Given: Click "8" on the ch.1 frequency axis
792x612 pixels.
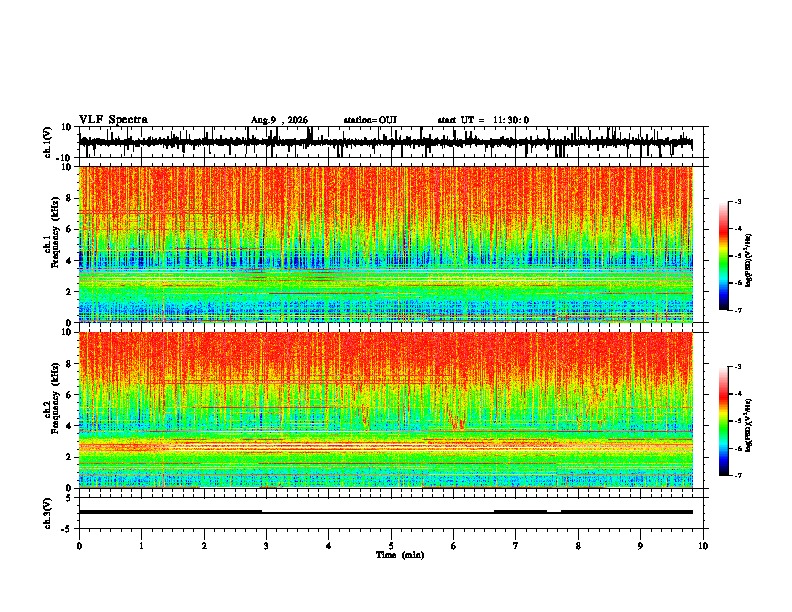Looking at the screenshot, I should (x=69, y=198).
